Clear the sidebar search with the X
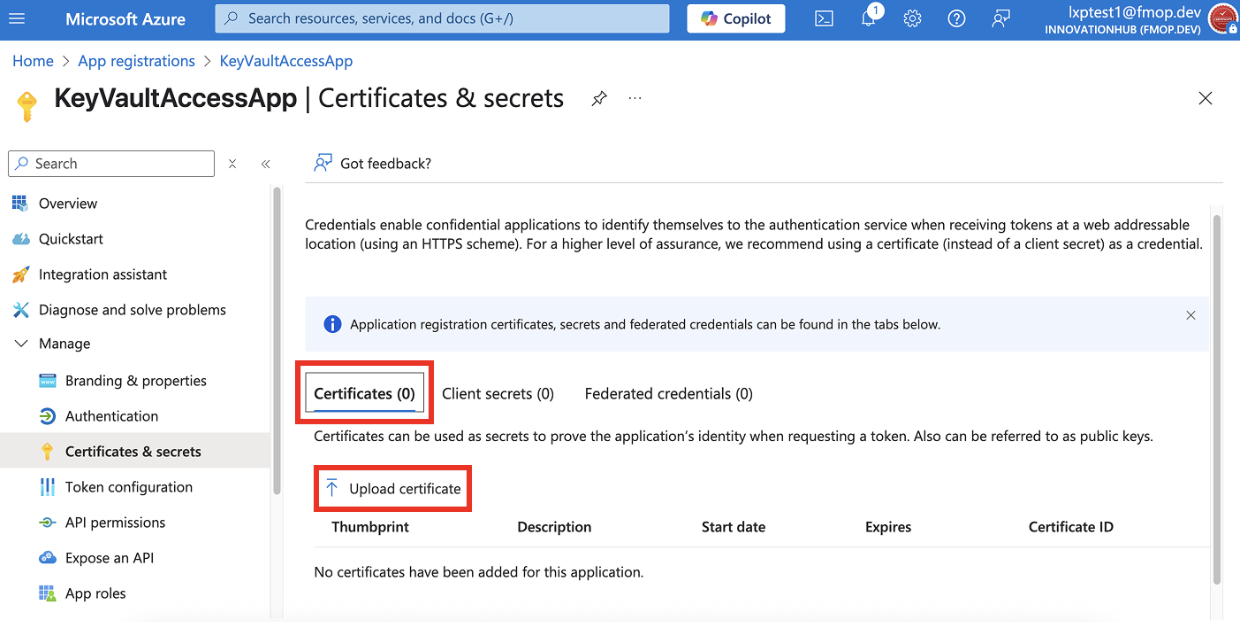 (x=232, y=163)
